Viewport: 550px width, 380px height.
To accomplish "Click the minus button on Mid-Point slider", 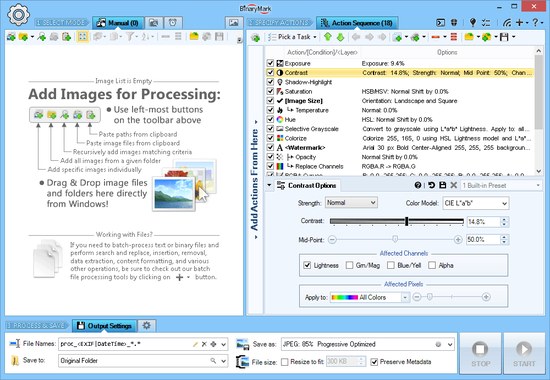I will click(332, 240).
